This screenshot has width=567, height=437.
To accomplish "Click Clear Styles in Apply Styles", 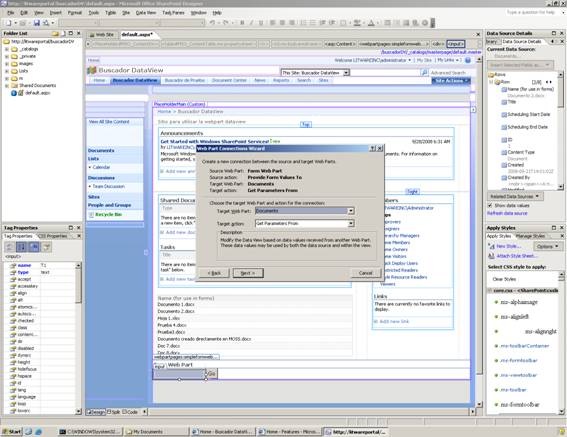I will [504, 279].
